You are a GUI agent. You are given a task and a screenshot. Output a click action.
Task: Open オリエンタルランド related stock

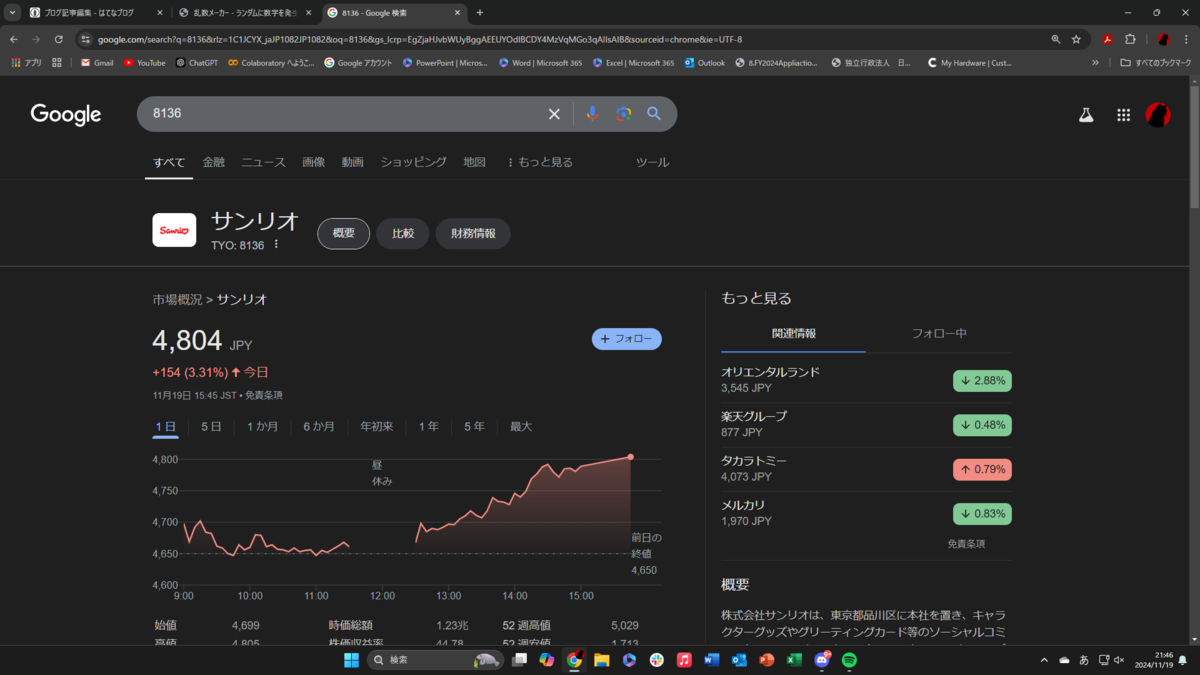point(866,380)
